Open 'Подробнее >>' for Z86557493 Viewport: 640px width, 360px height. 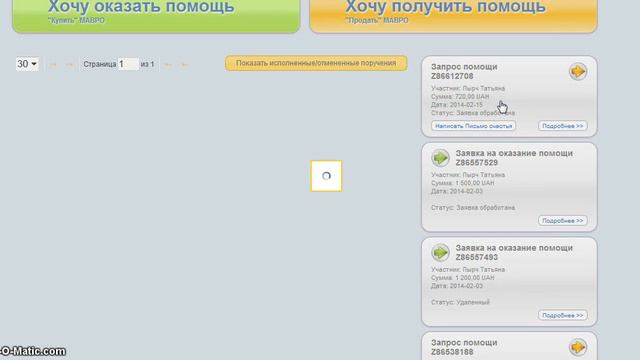point(562,315)
